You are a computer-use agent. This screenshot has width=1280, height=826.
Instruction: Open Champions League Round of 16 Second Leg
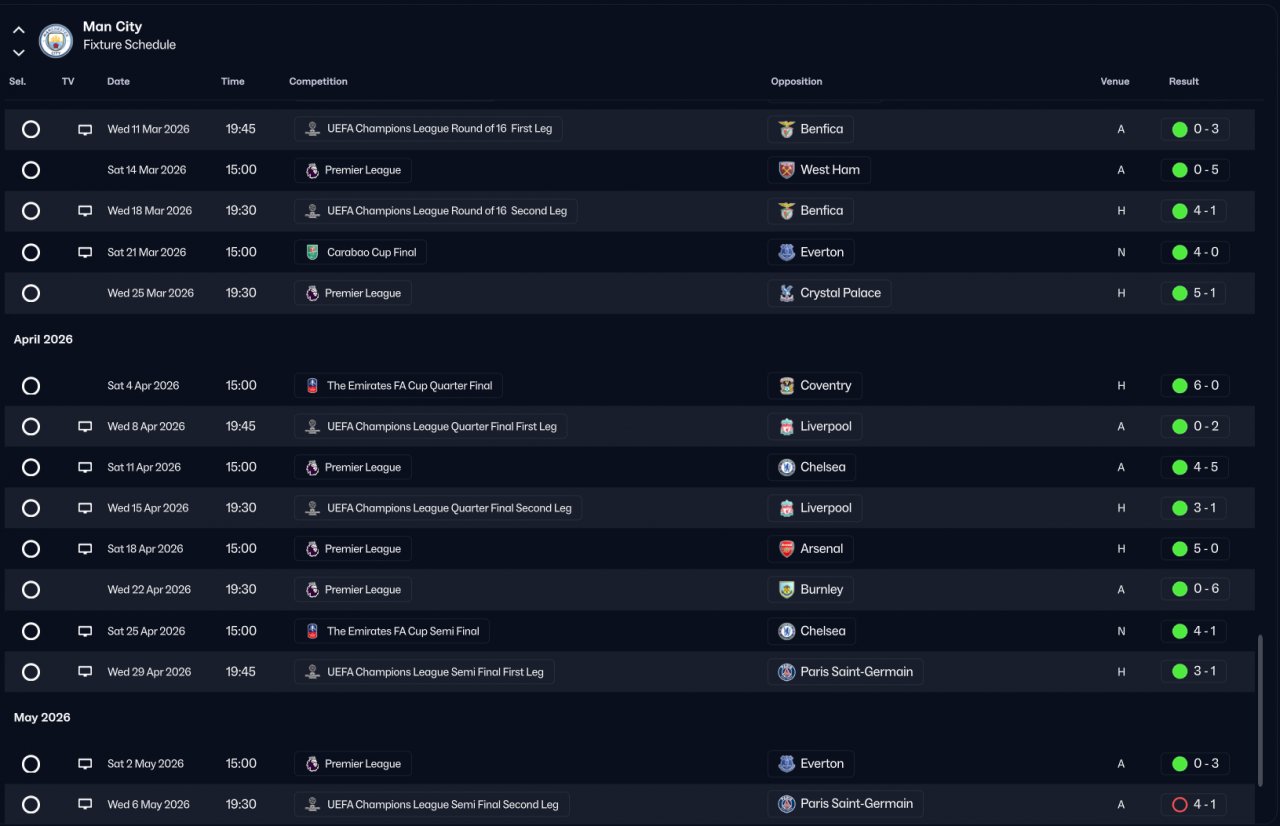pos(436,211)
